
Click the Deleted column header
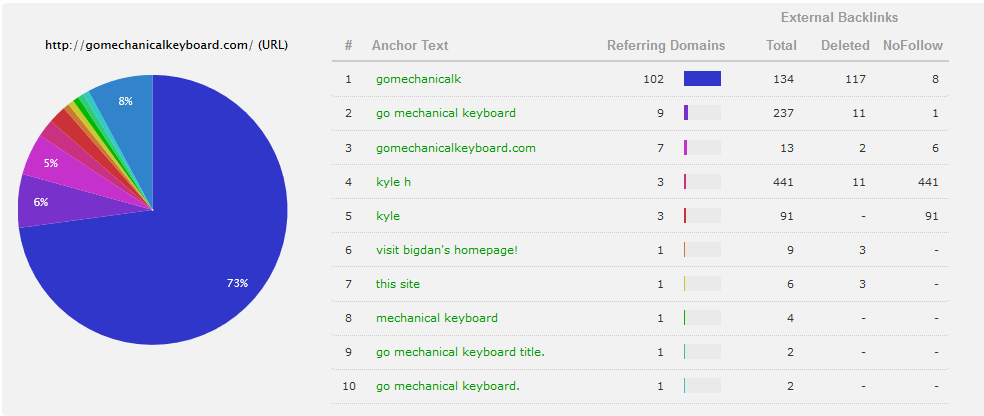pos(845,45)
